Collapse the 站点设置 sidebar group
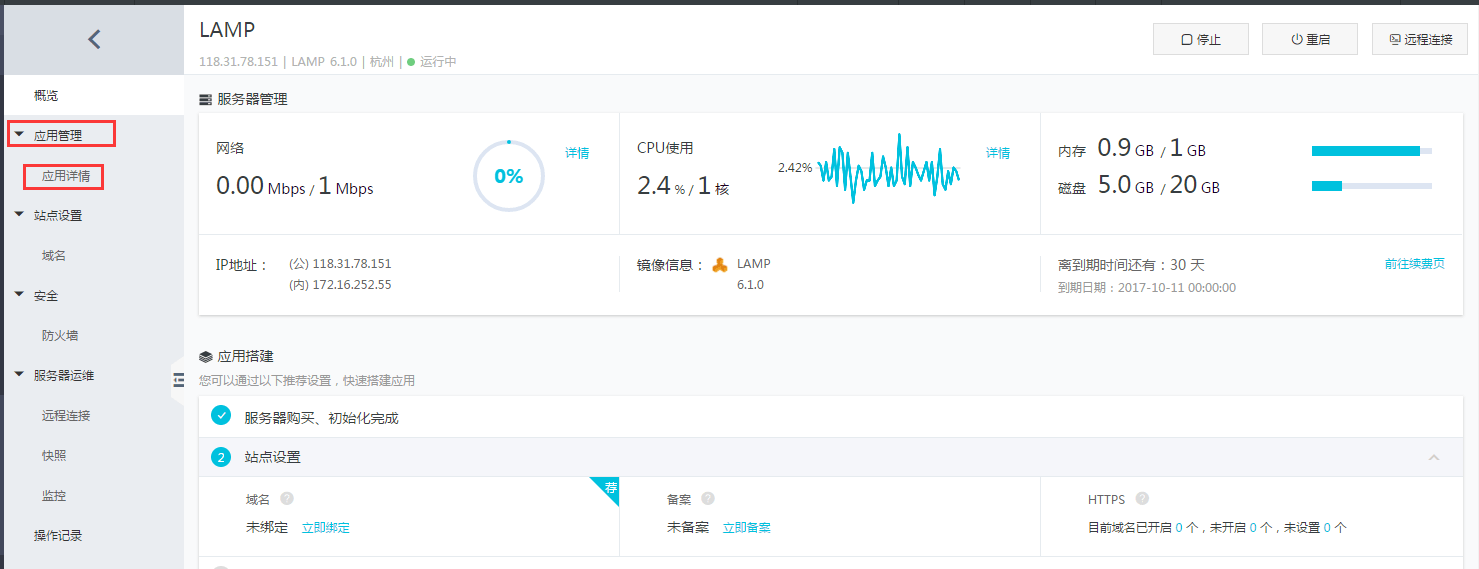Viewport: 1479px width, 569px height. pos(20,215)
